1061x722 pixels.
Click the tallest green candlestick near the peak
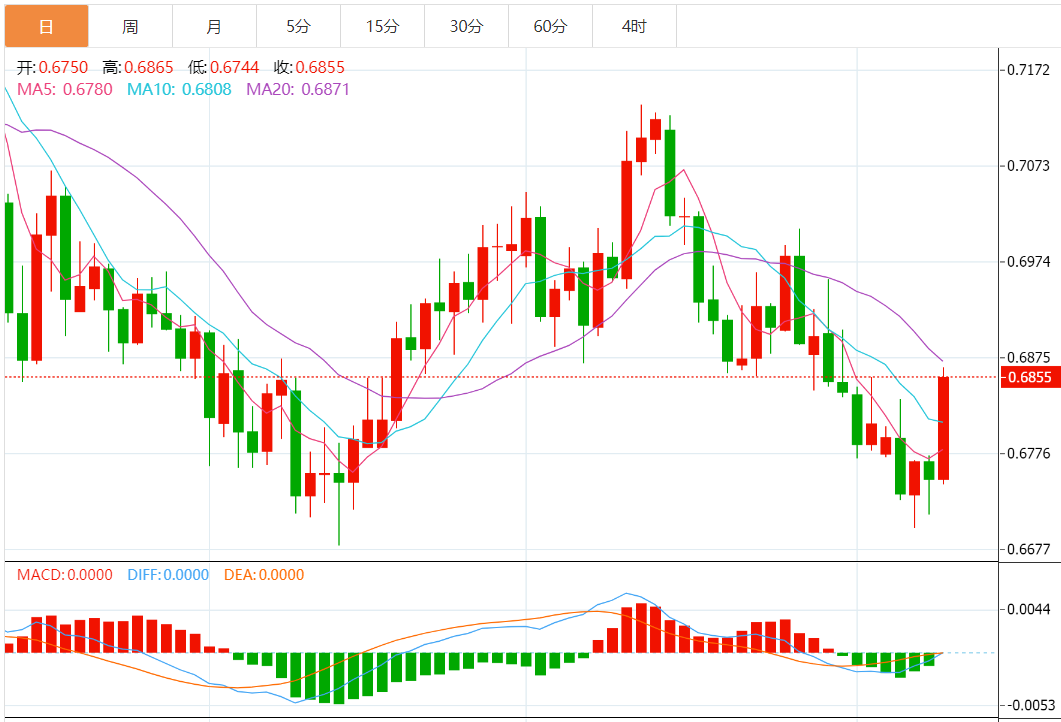click(x=670, y=173)
